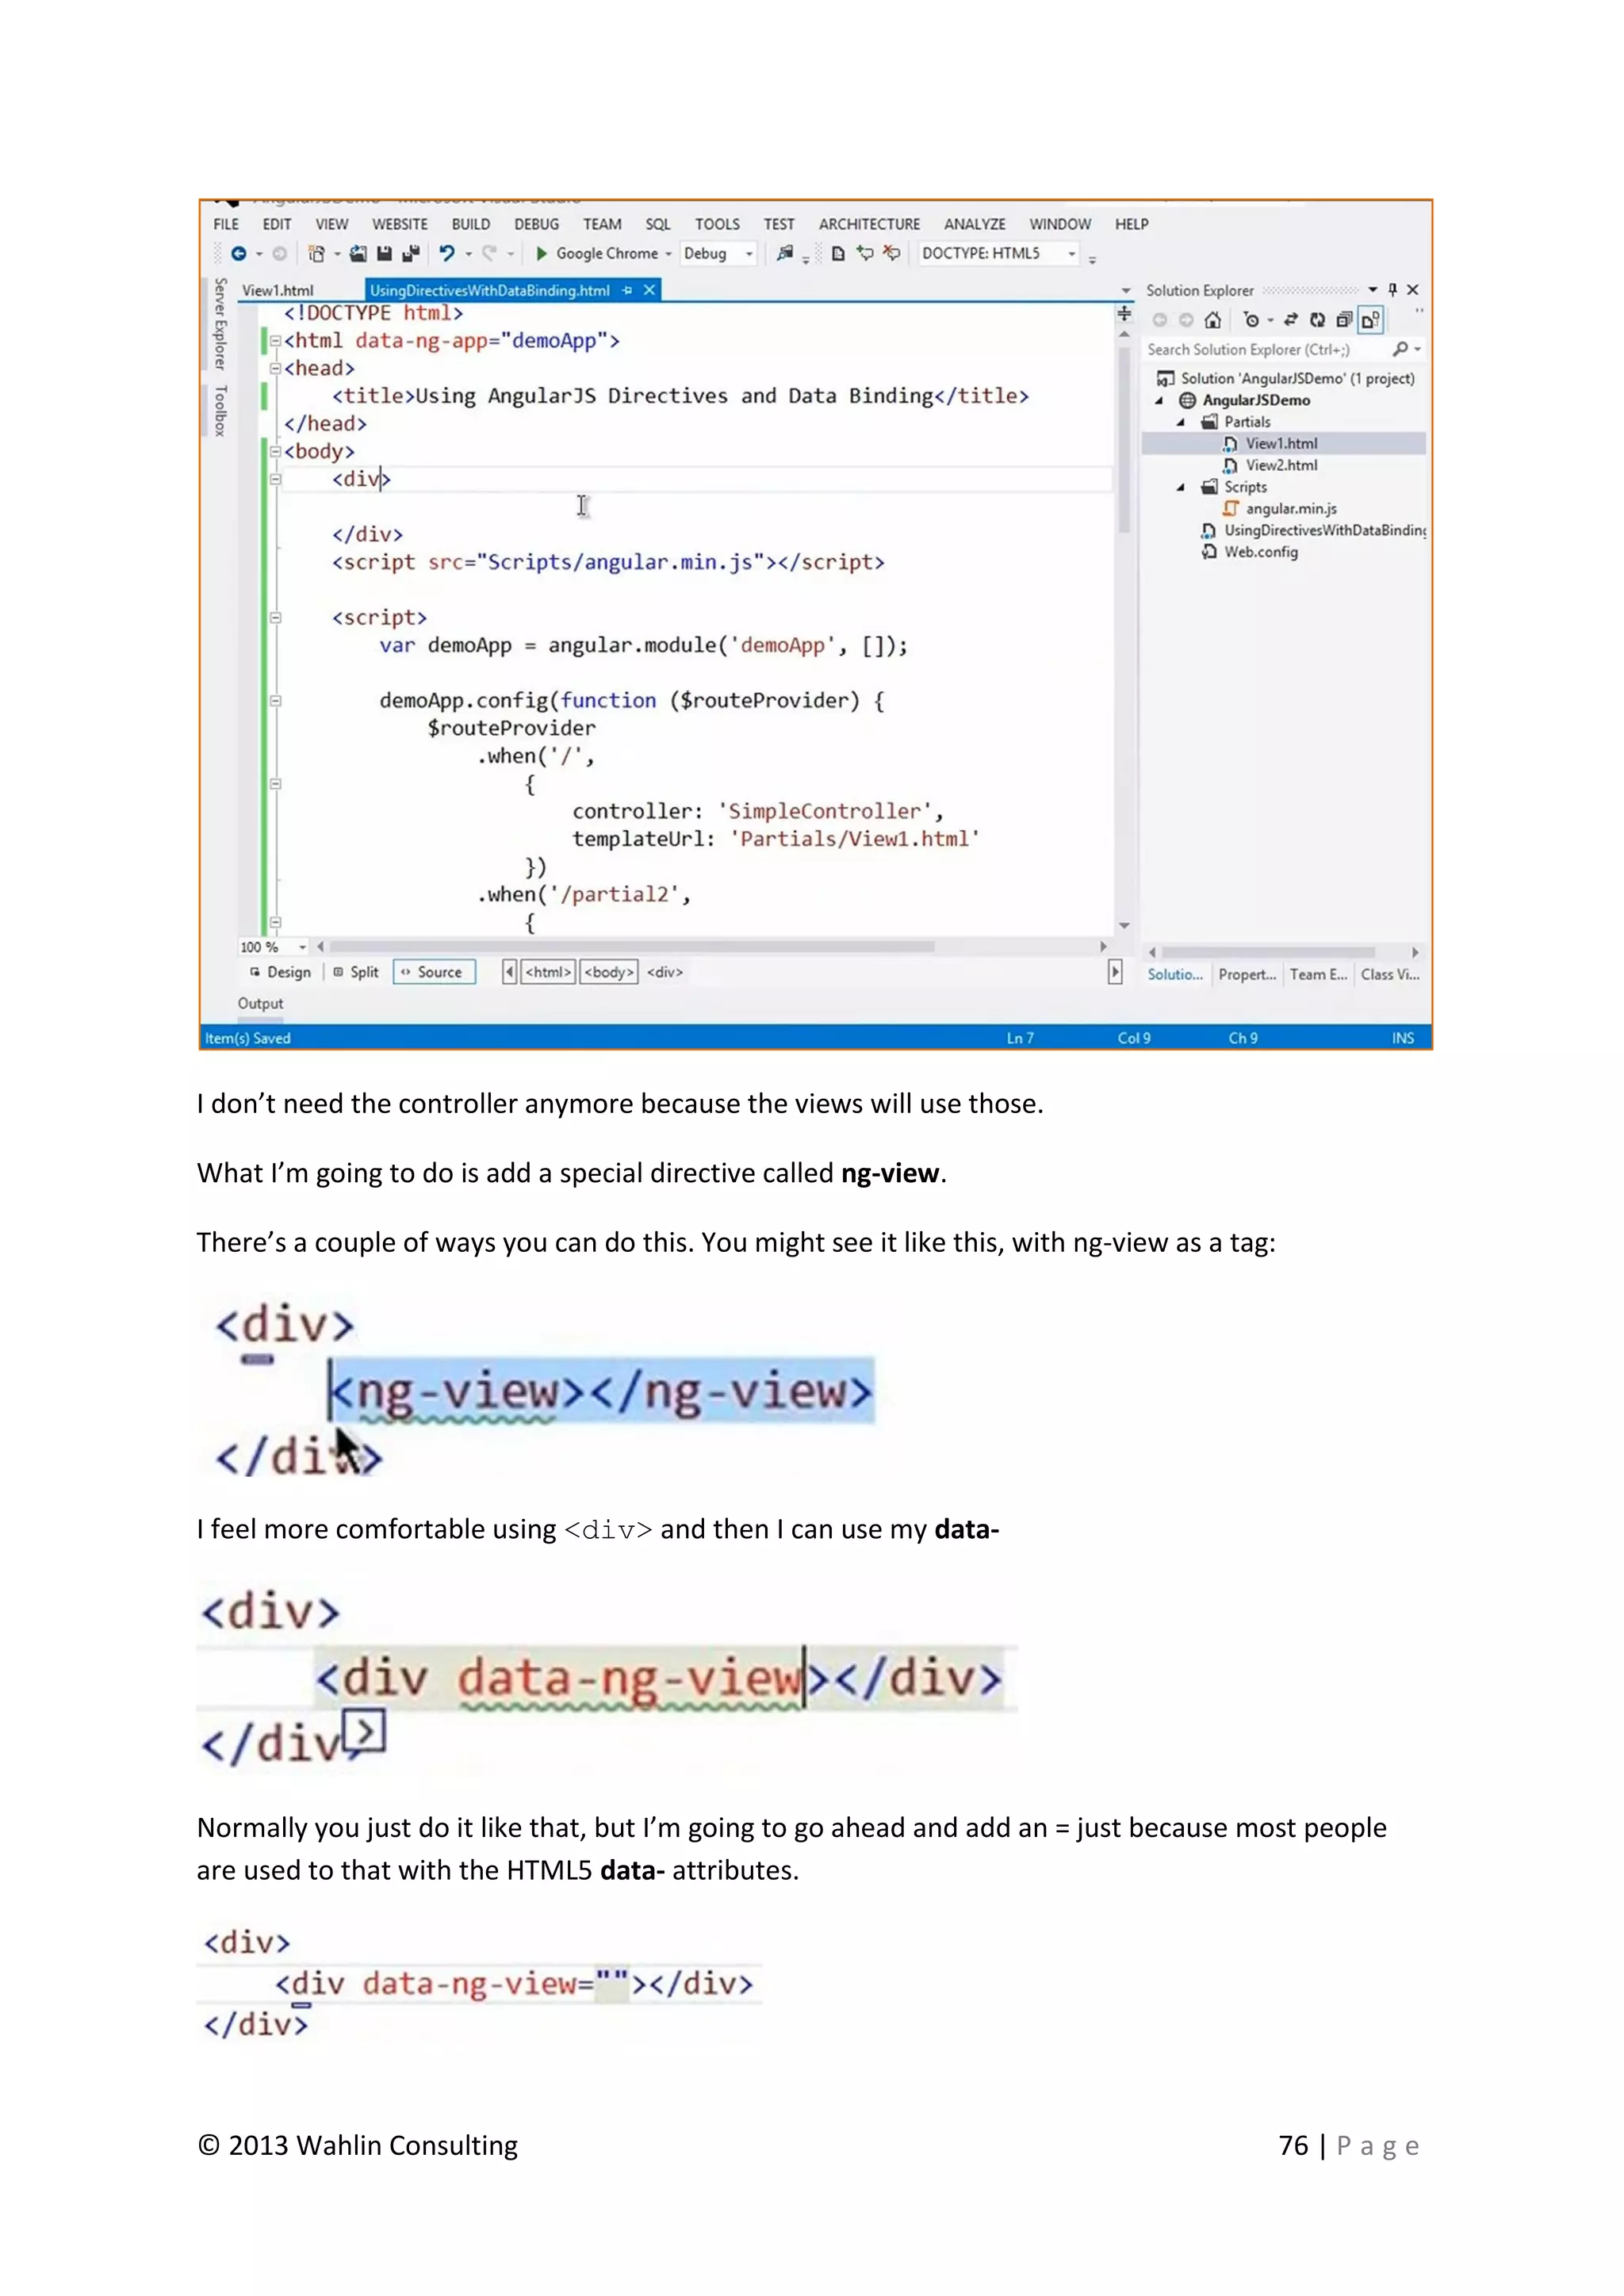The height and width of the screenshot is (2296, 1624).
Task: Toggle the Preview Selected Items button in Solution Explorer
Action: click(1370, 320)
